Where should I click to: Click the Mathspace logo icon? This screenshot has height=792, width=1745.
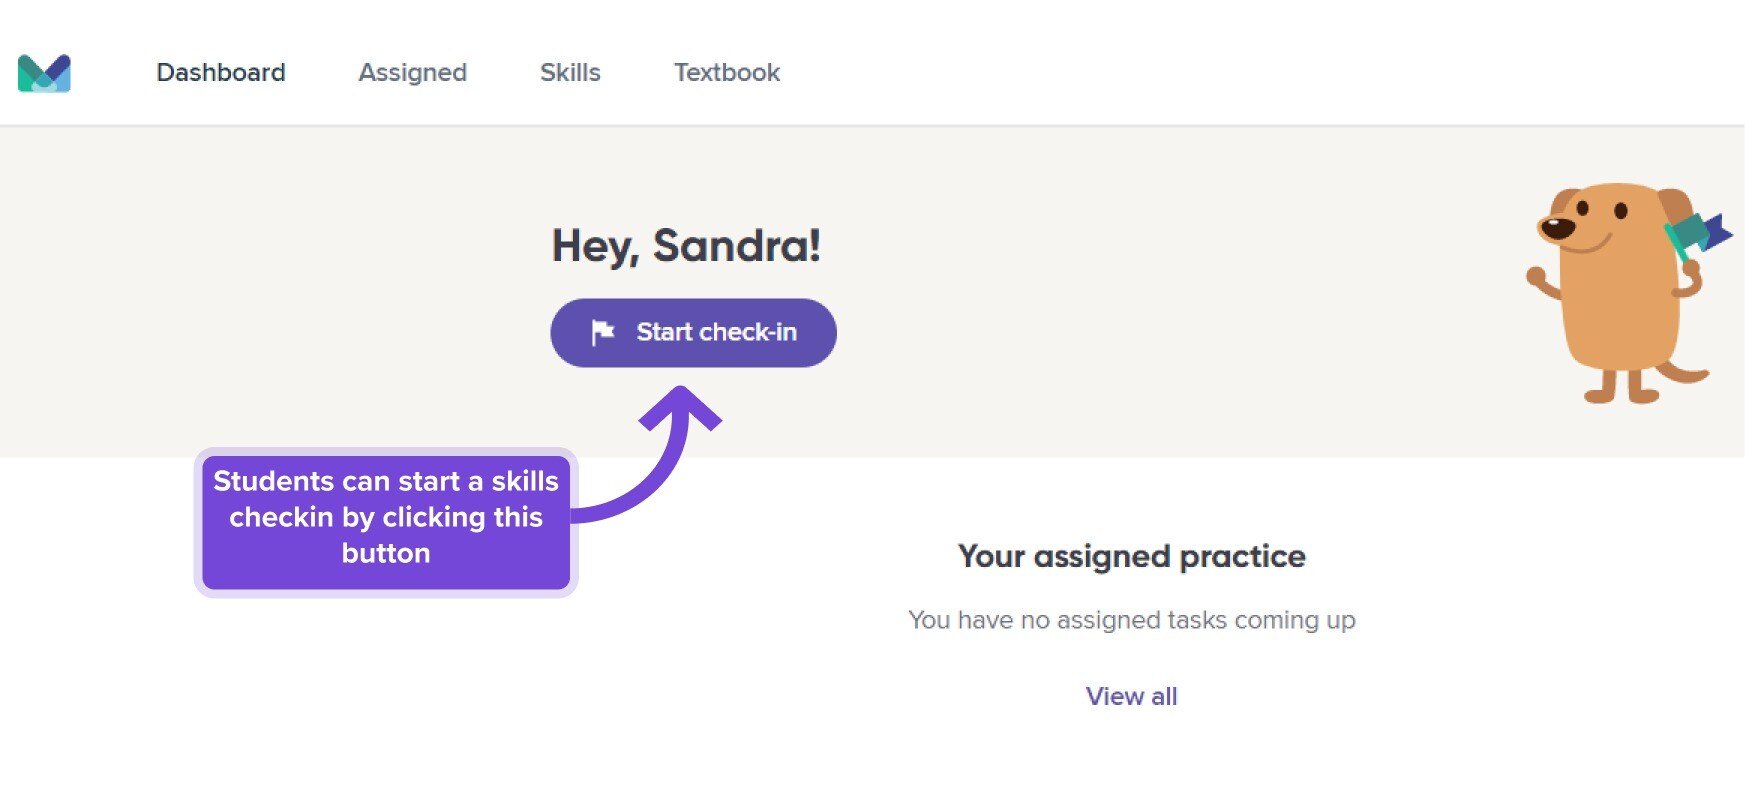click(x=44, y=73)
